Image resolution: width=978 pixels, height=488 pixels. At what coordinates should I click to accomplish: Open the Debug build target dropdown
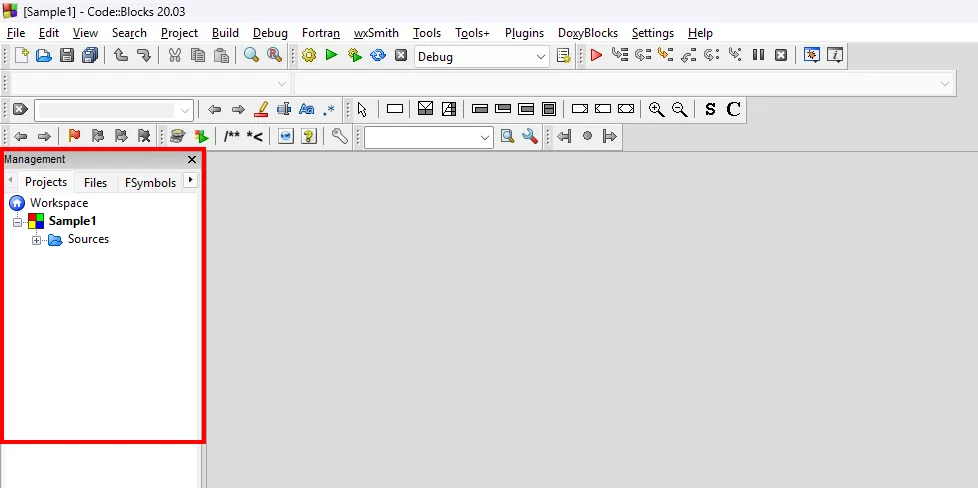tap(541, 57)
